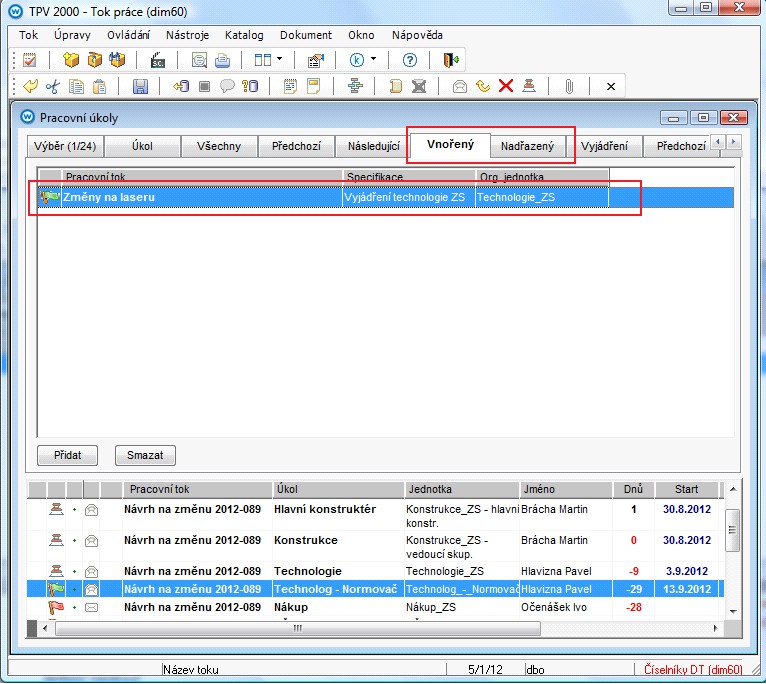This screenshot has height=684, width=766.
Task: Click the lined notepad icon
Action: [290, 87]
